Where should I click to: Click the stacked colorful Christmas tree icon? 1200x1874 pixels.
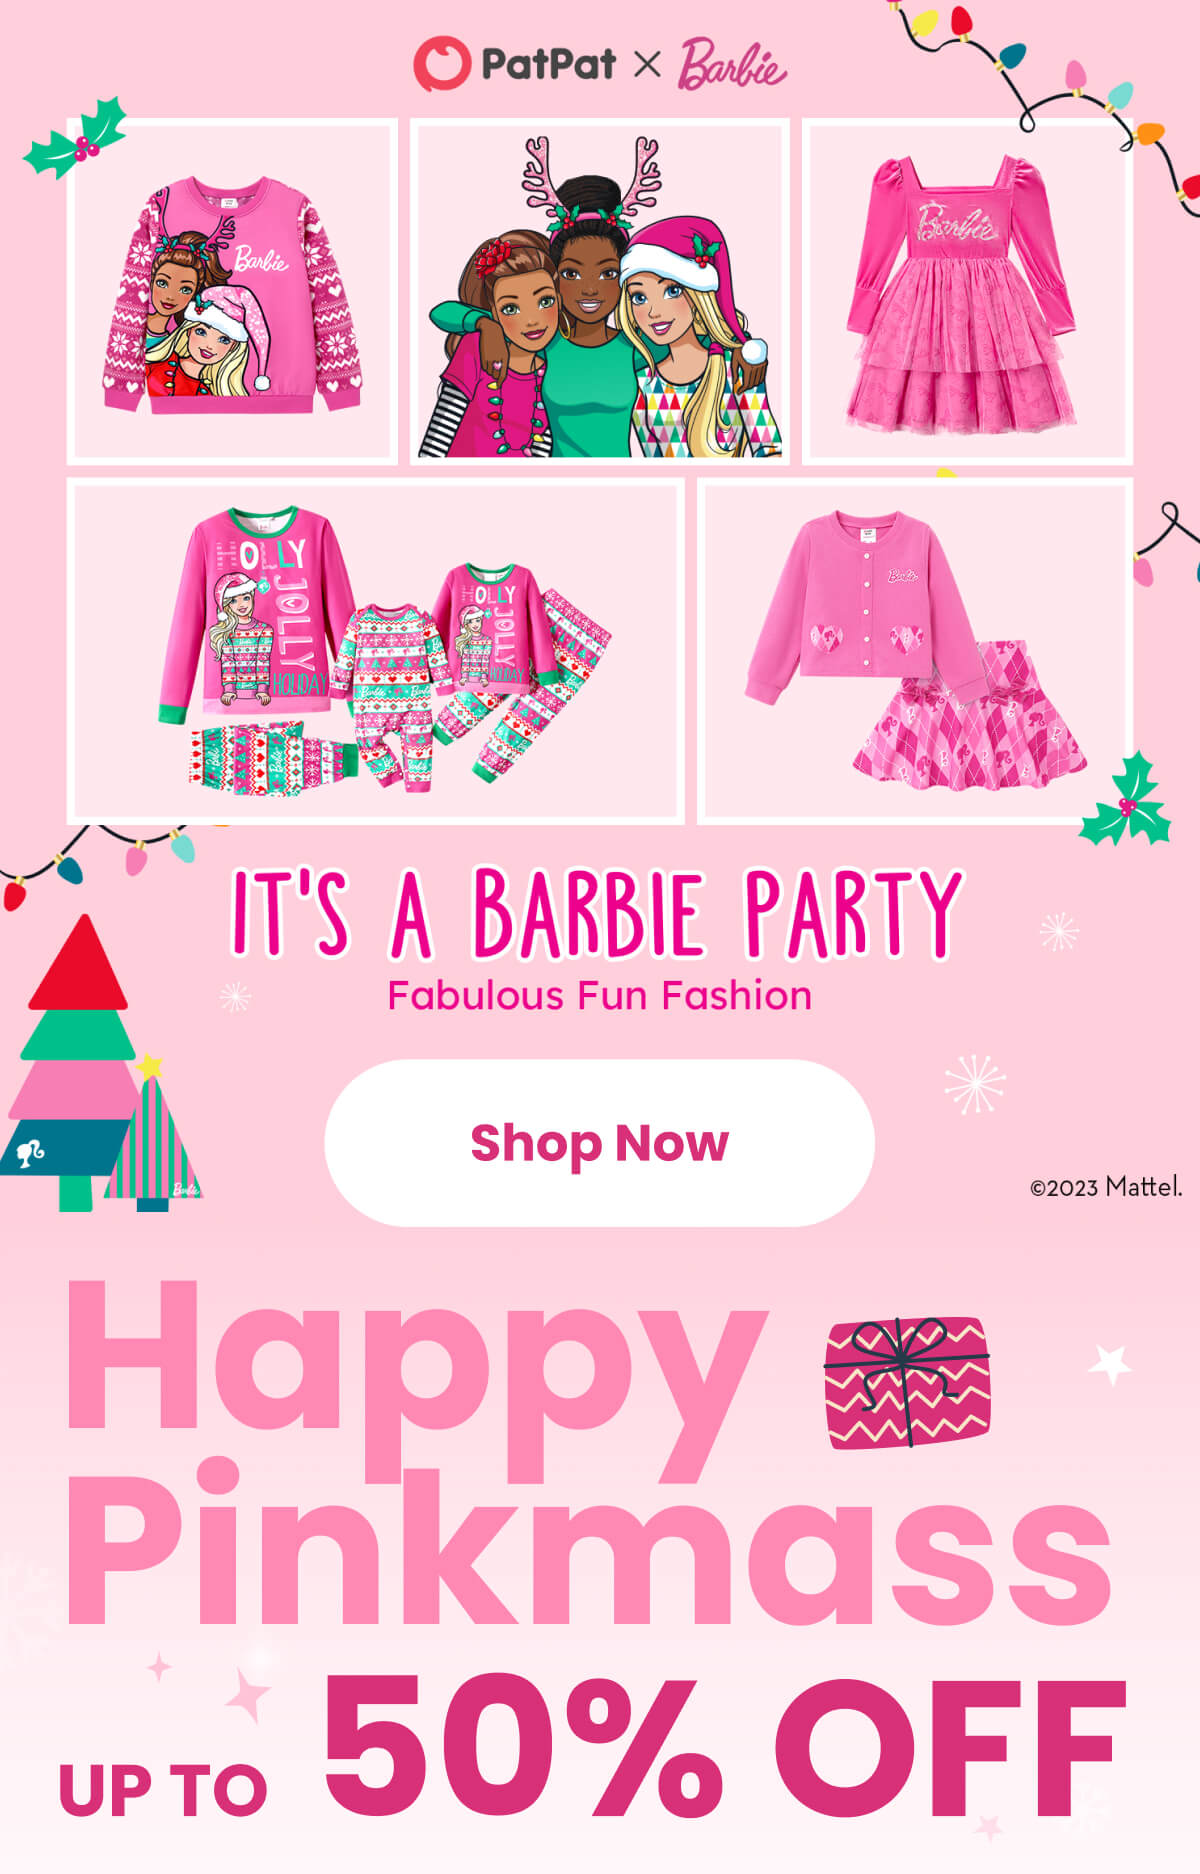(x=72, y=1062)
